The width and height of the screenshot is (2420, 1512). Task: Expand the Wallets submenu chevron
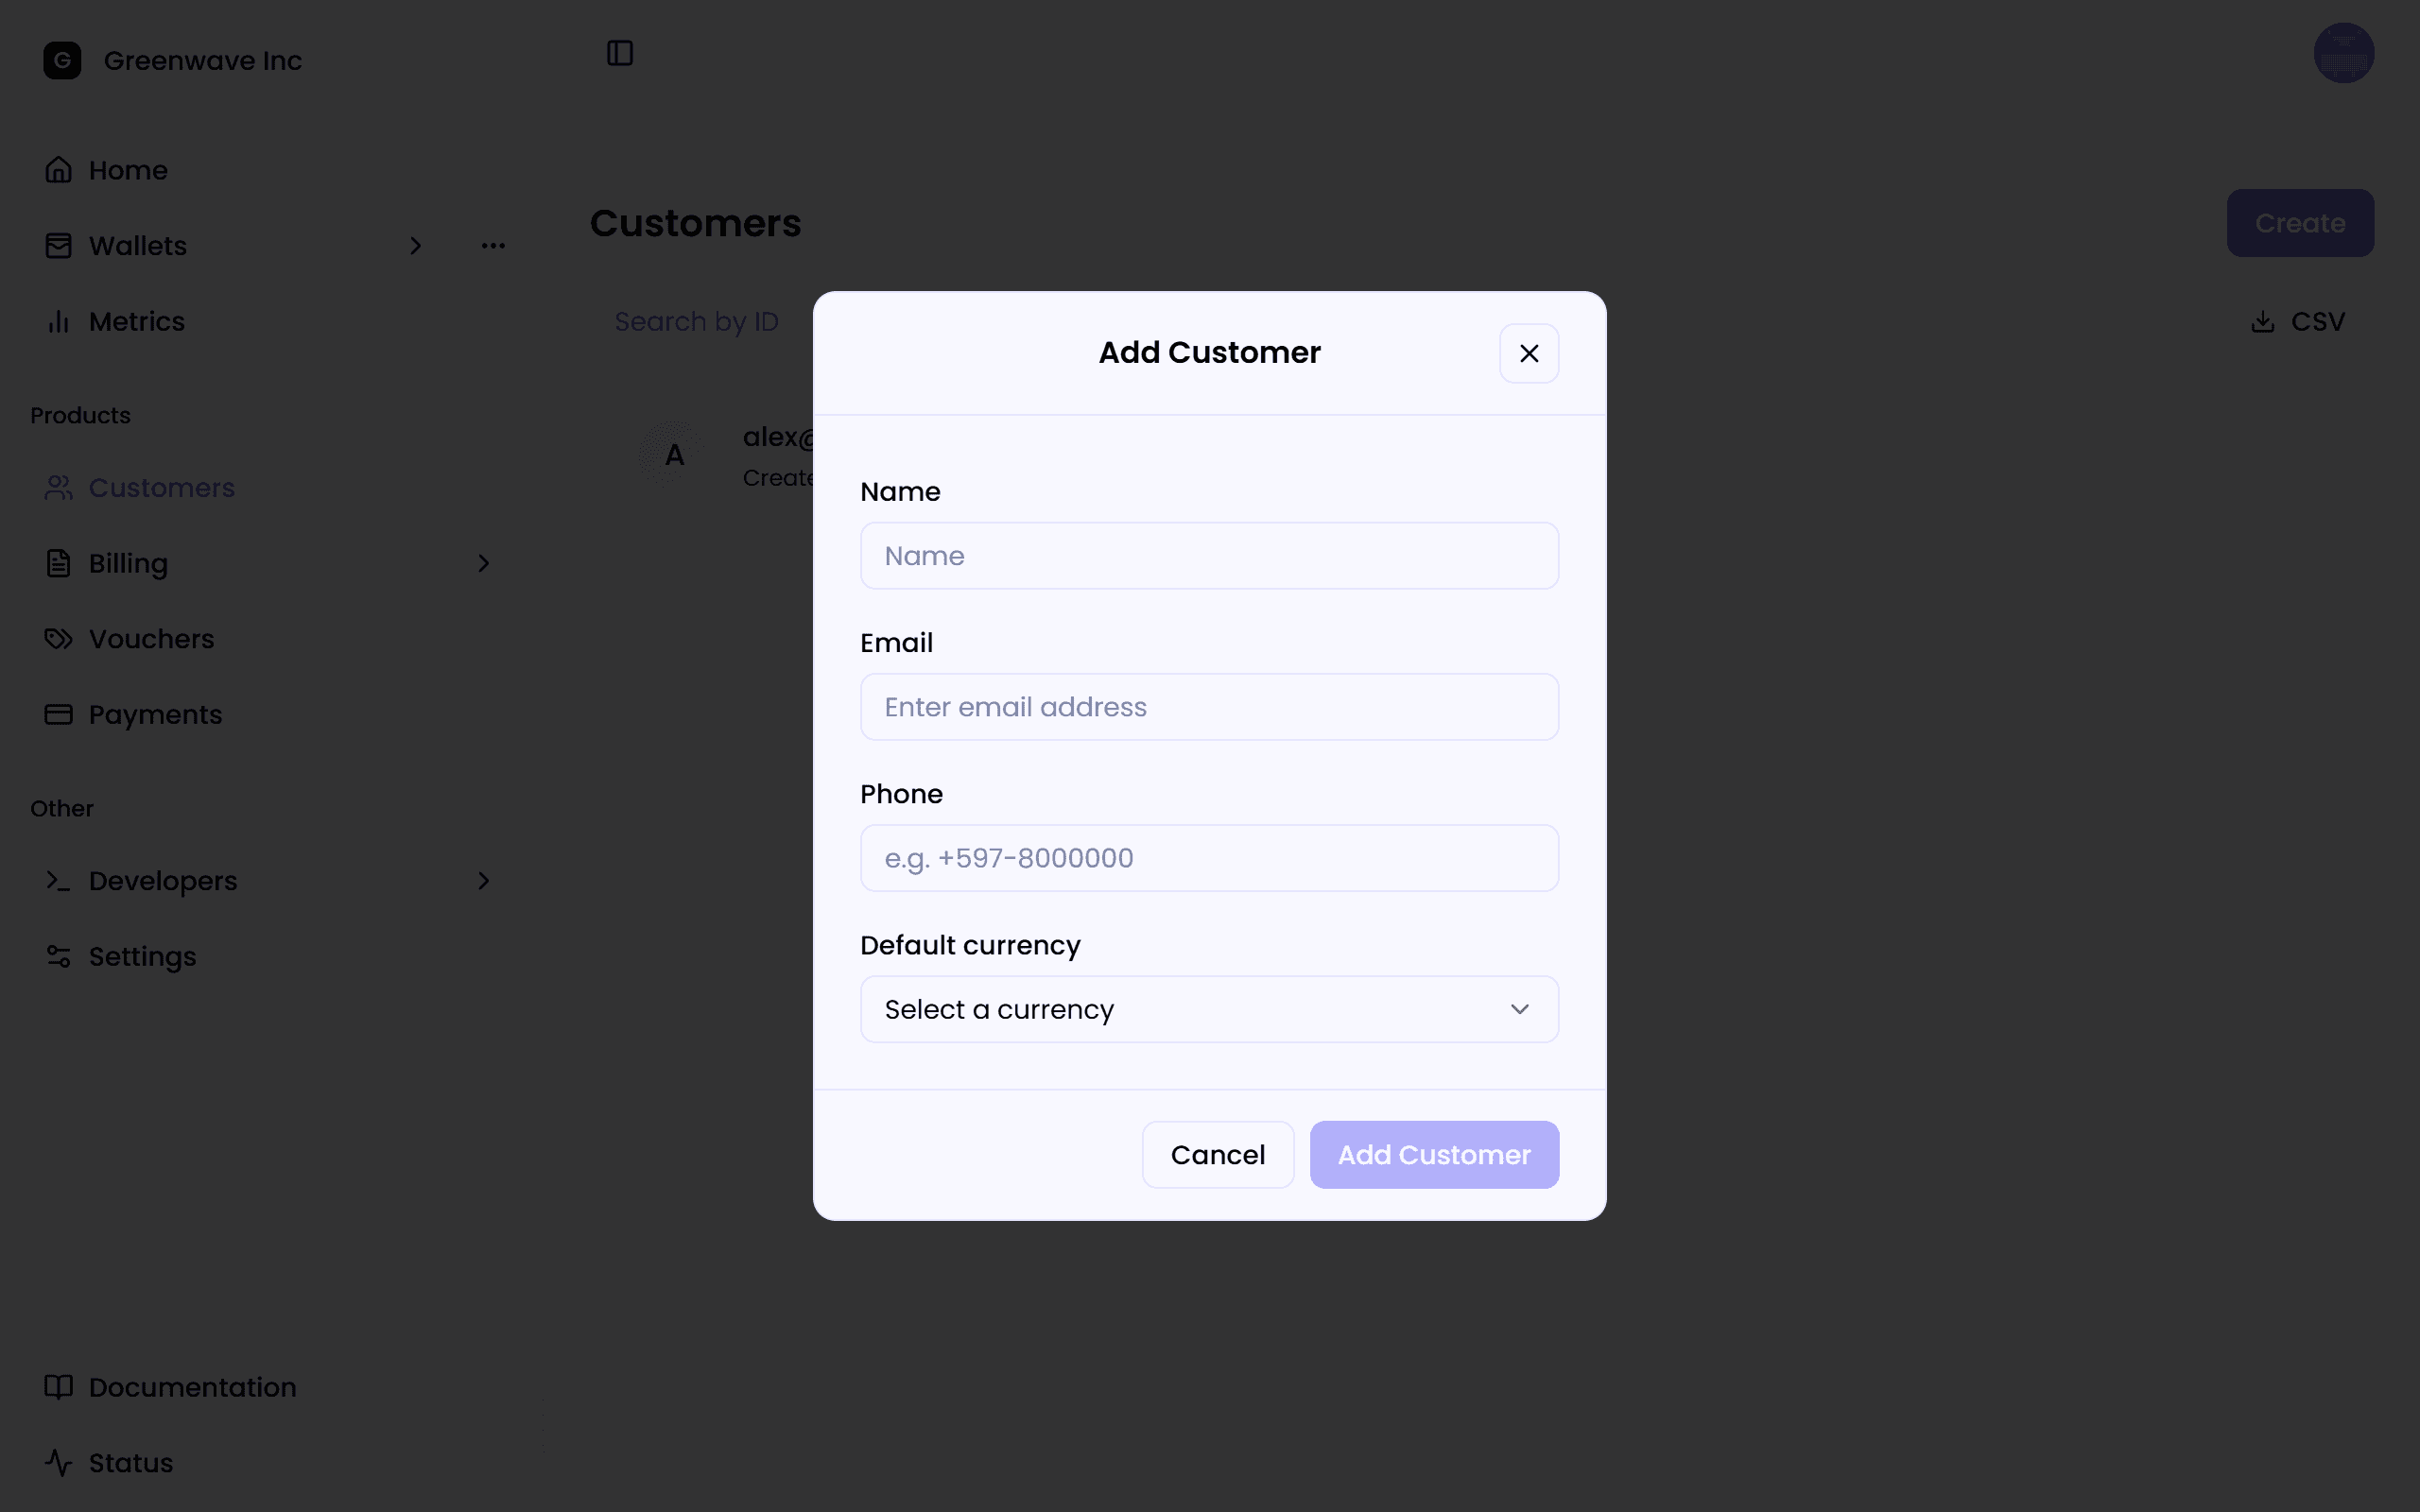[416, 246]
